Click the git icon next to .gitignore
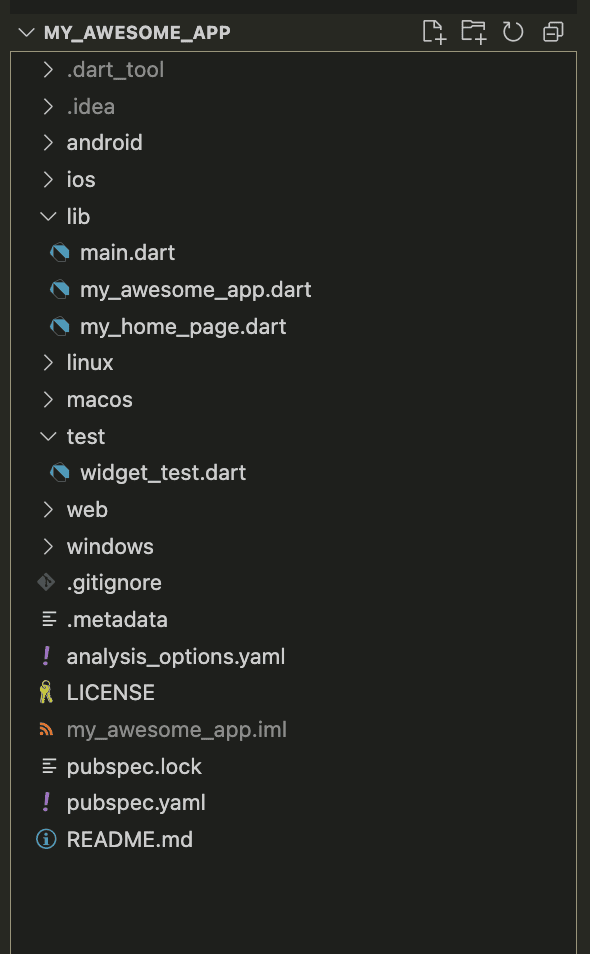590x954 pixels. [x=48, y=582]
